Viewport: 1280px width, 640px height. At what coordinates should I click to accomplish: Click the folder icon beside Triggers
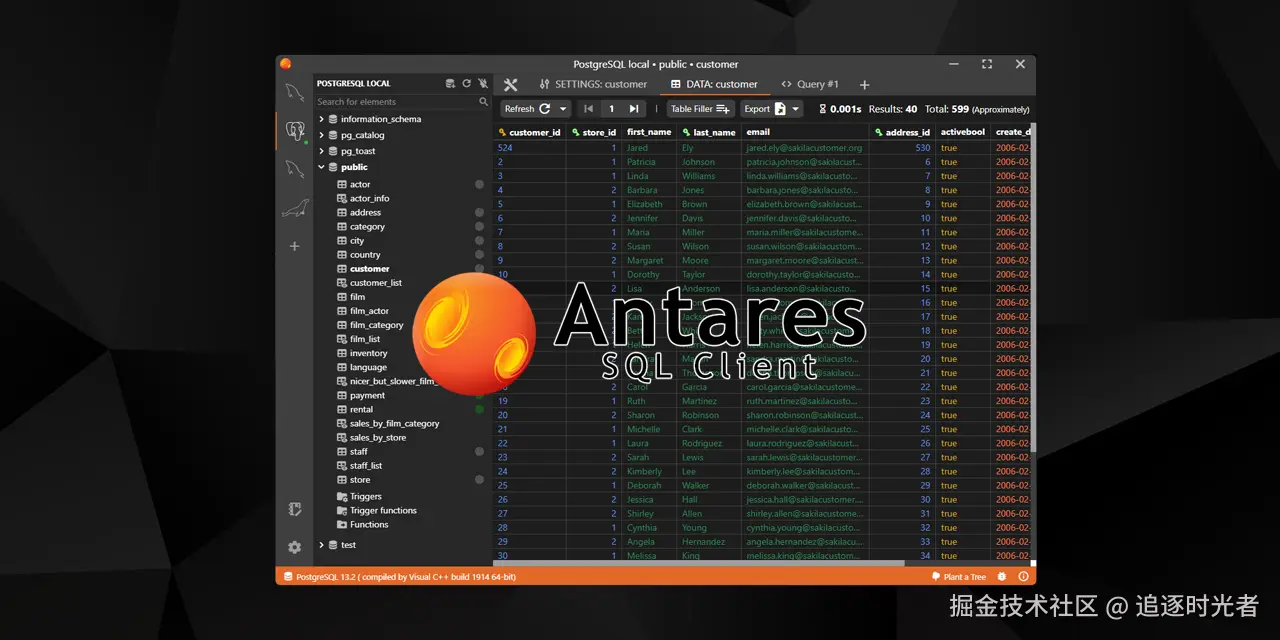coord(342,496)
